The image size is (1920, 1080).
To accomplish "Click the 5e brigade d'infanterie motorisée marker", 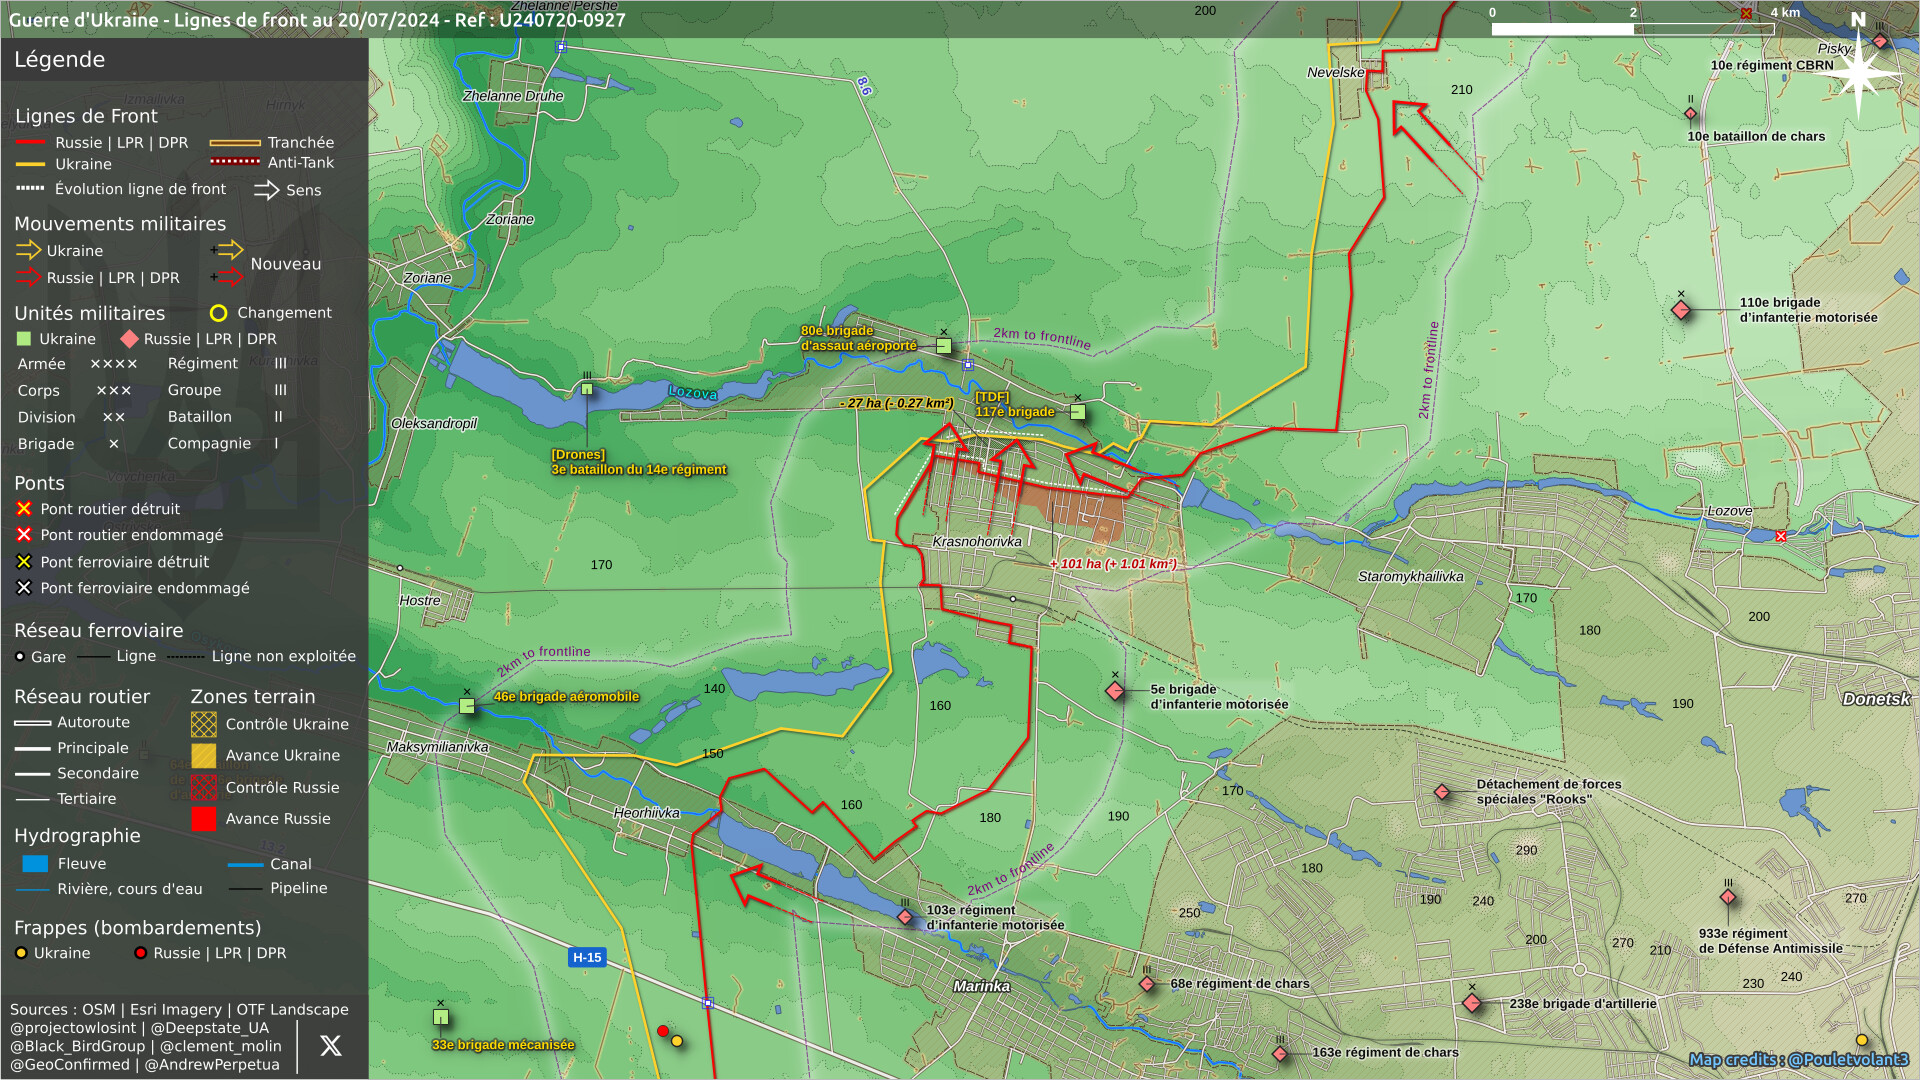I will [1115, 691].
